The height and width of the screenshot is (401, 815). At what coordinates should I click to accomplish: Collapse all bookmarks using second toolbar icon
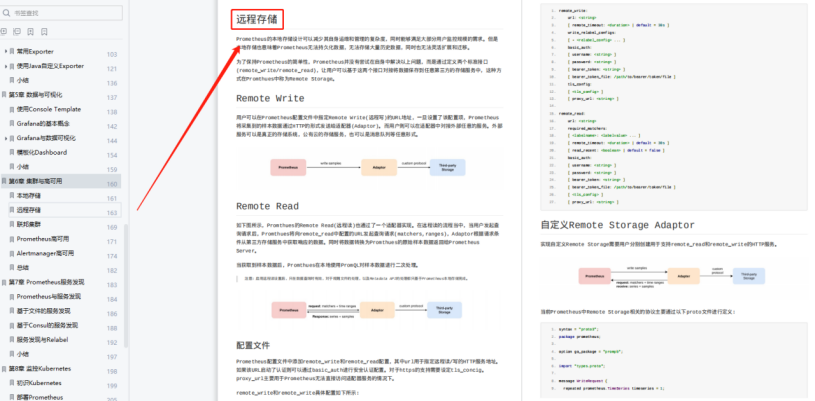(17, 32)
